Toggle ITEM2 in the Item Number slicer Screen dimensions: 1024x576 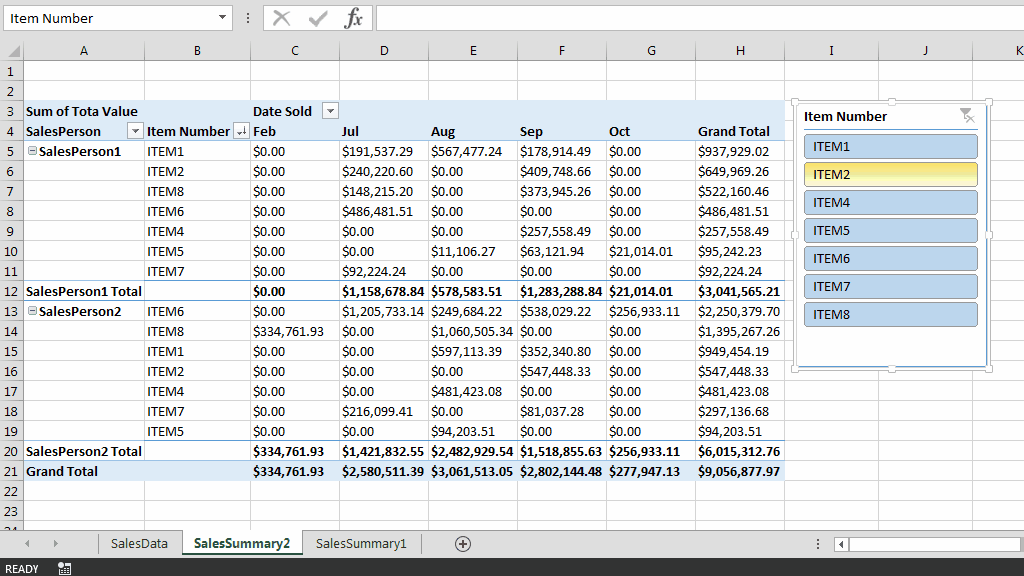tap(891, 174)
